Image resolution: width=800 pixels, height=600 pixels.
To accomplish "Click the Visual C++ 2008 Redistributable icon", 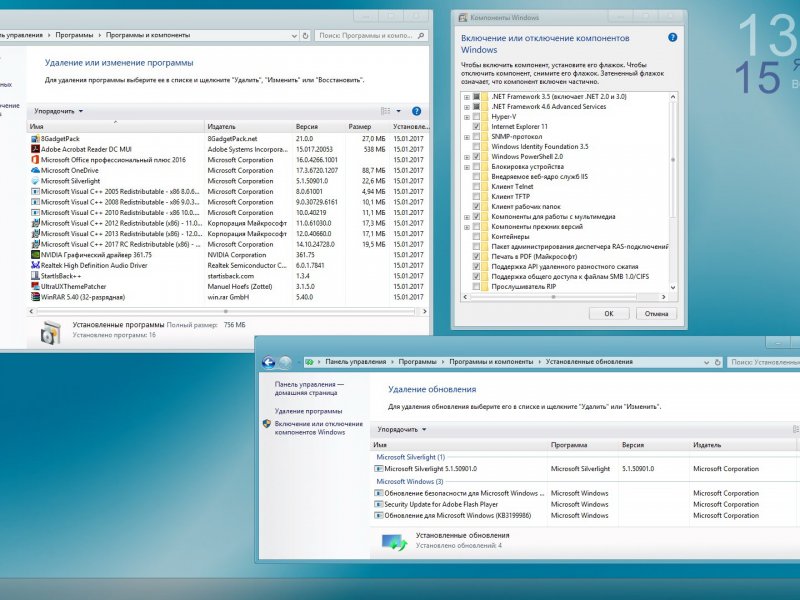I will [x=35, y=202].
